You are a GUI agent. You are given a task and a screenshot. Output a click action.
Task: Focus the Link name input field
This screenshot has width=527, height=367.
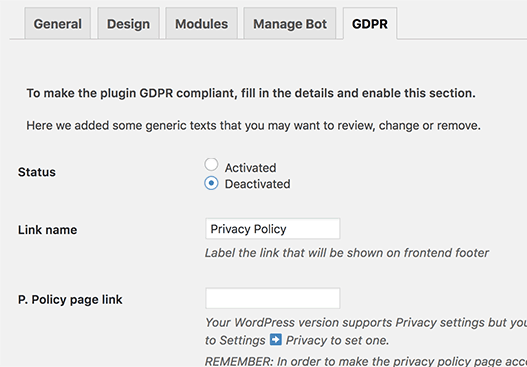point(273,229)
